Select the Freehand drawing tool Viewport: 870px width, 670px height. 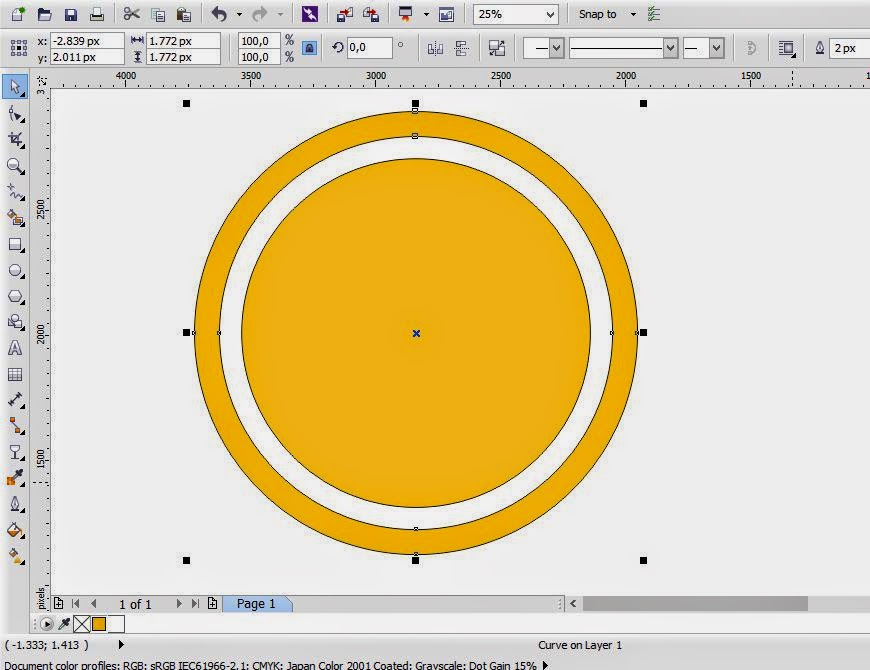tap(16, 192)
